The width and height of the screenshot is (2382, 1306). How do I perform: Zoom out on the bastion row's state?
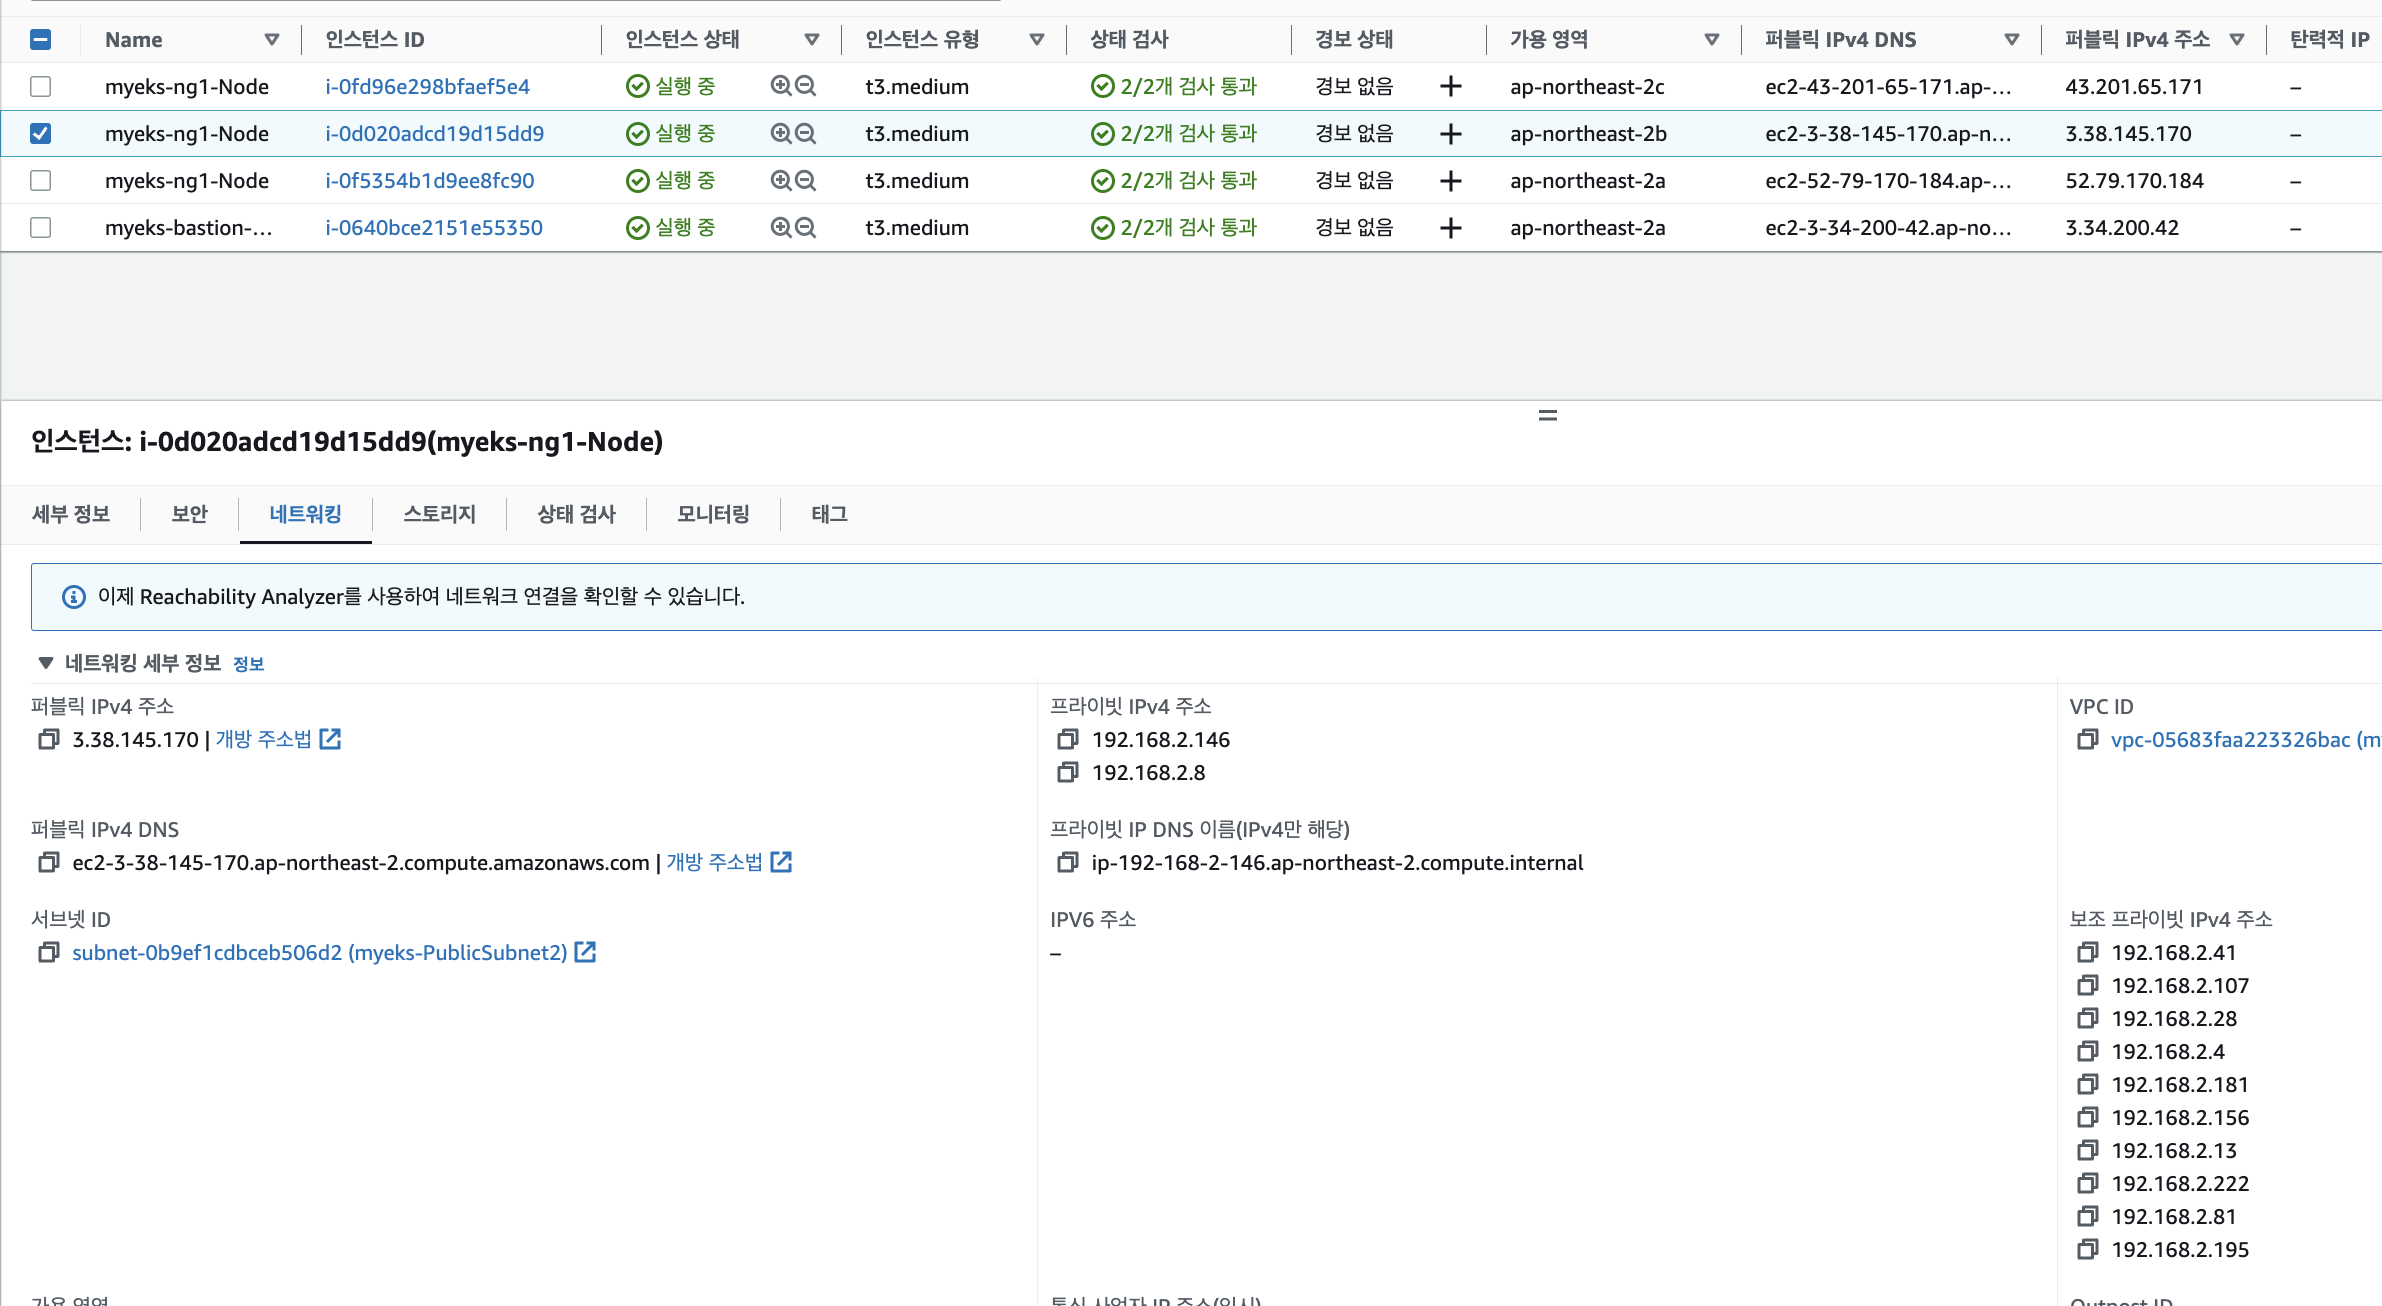click(806, 228)
